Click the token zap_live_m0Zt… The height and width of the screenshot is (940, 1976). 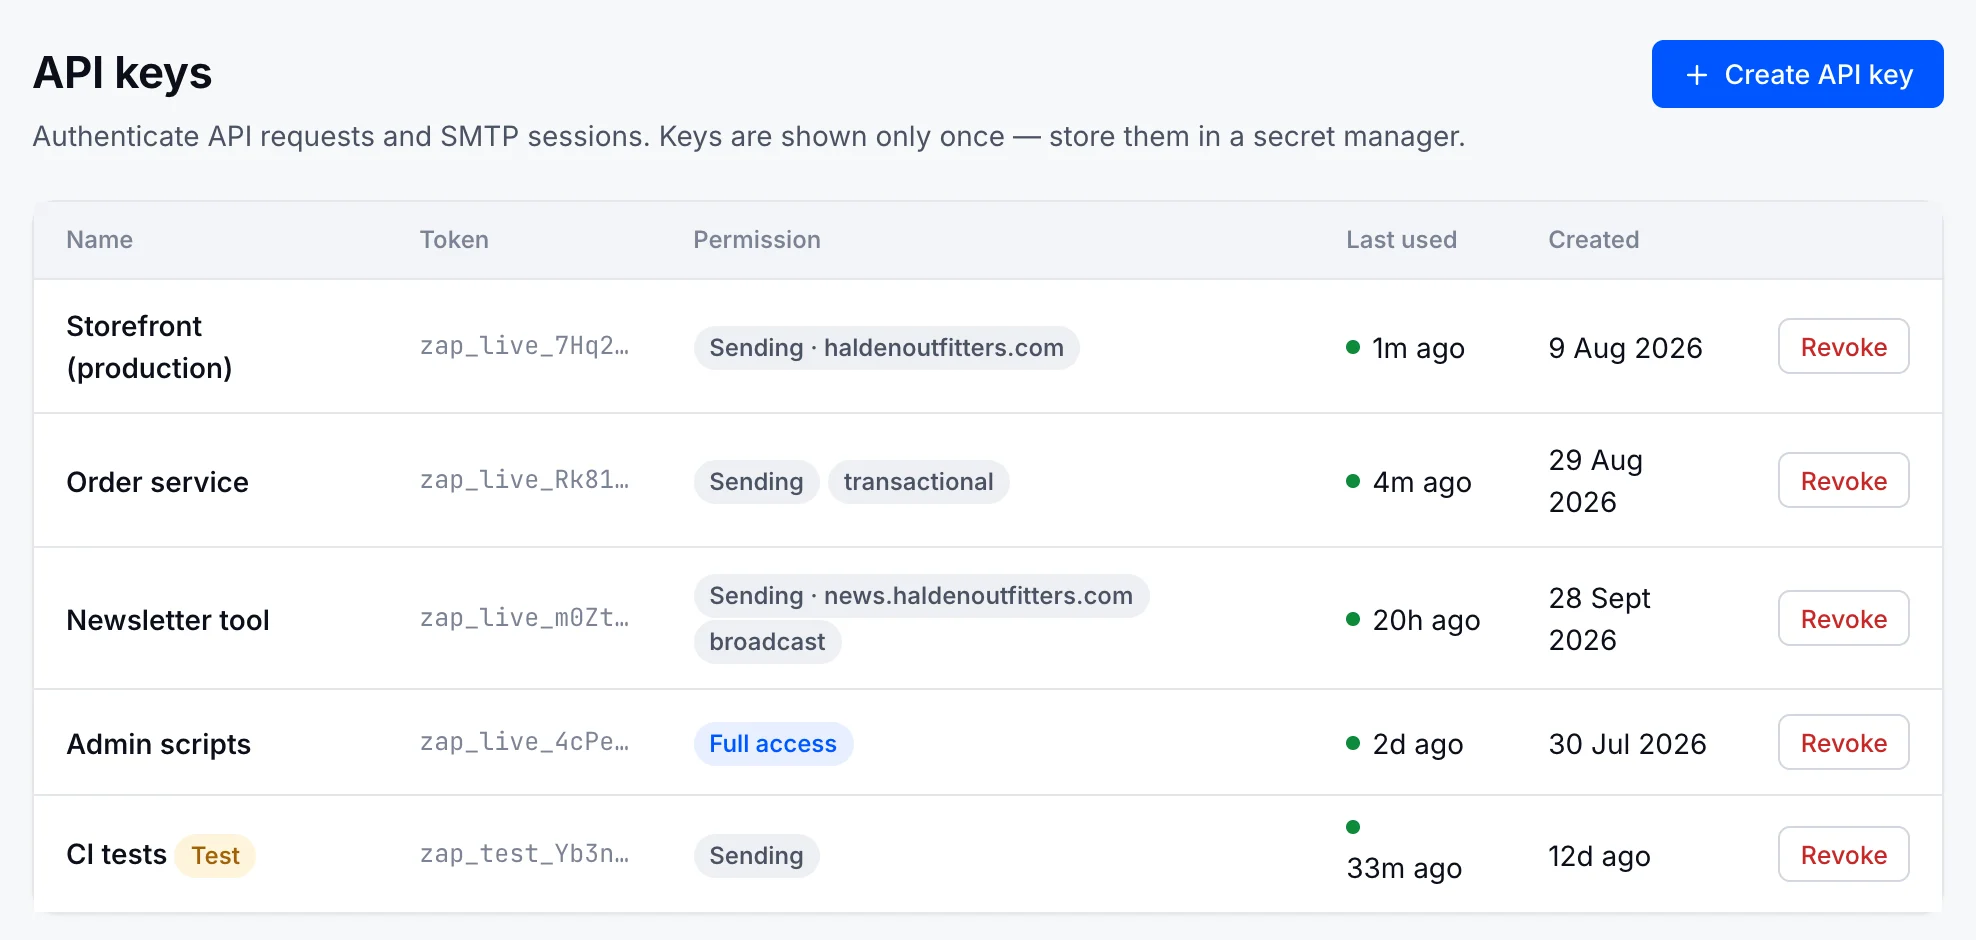[x=524, y=618]
